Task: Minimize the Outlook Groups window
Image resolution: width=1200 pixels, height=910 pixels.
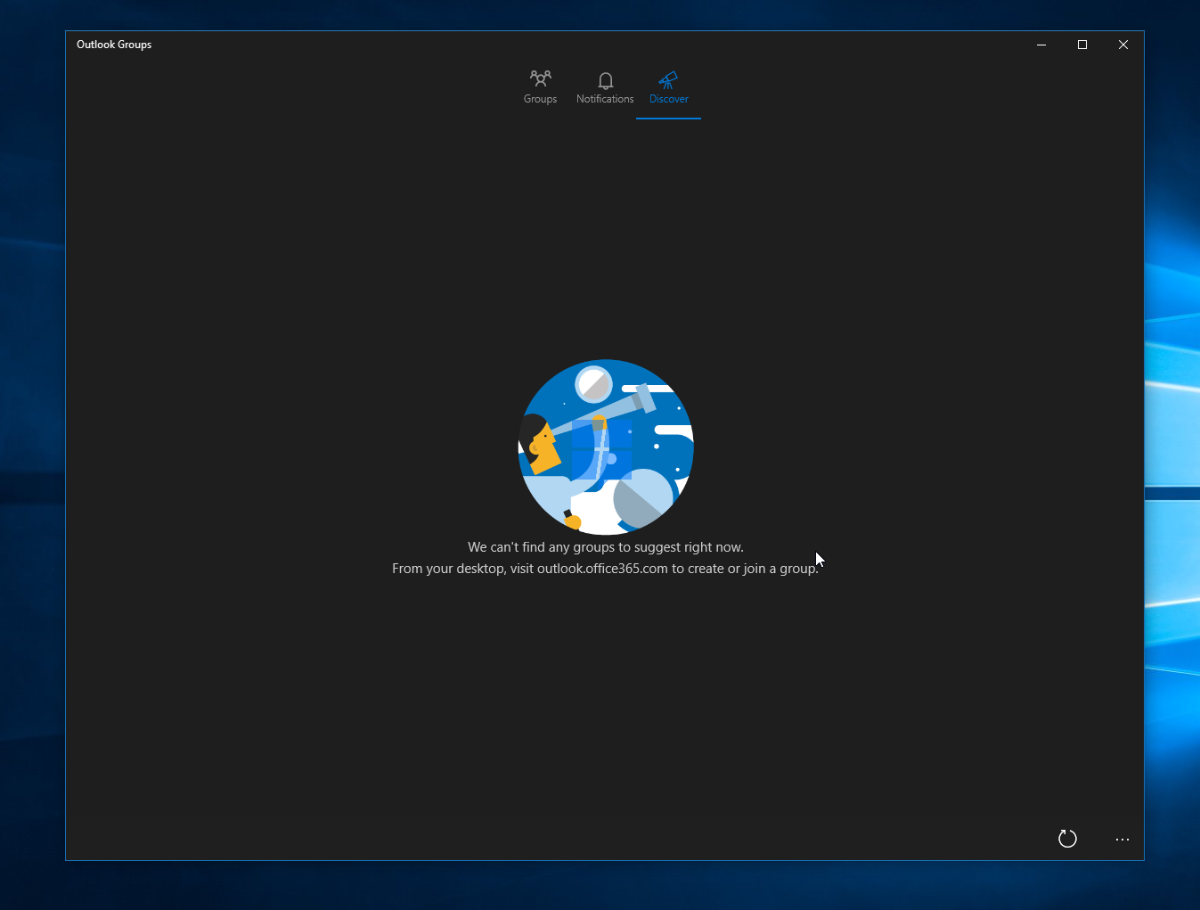Action: pos(1041,45)
